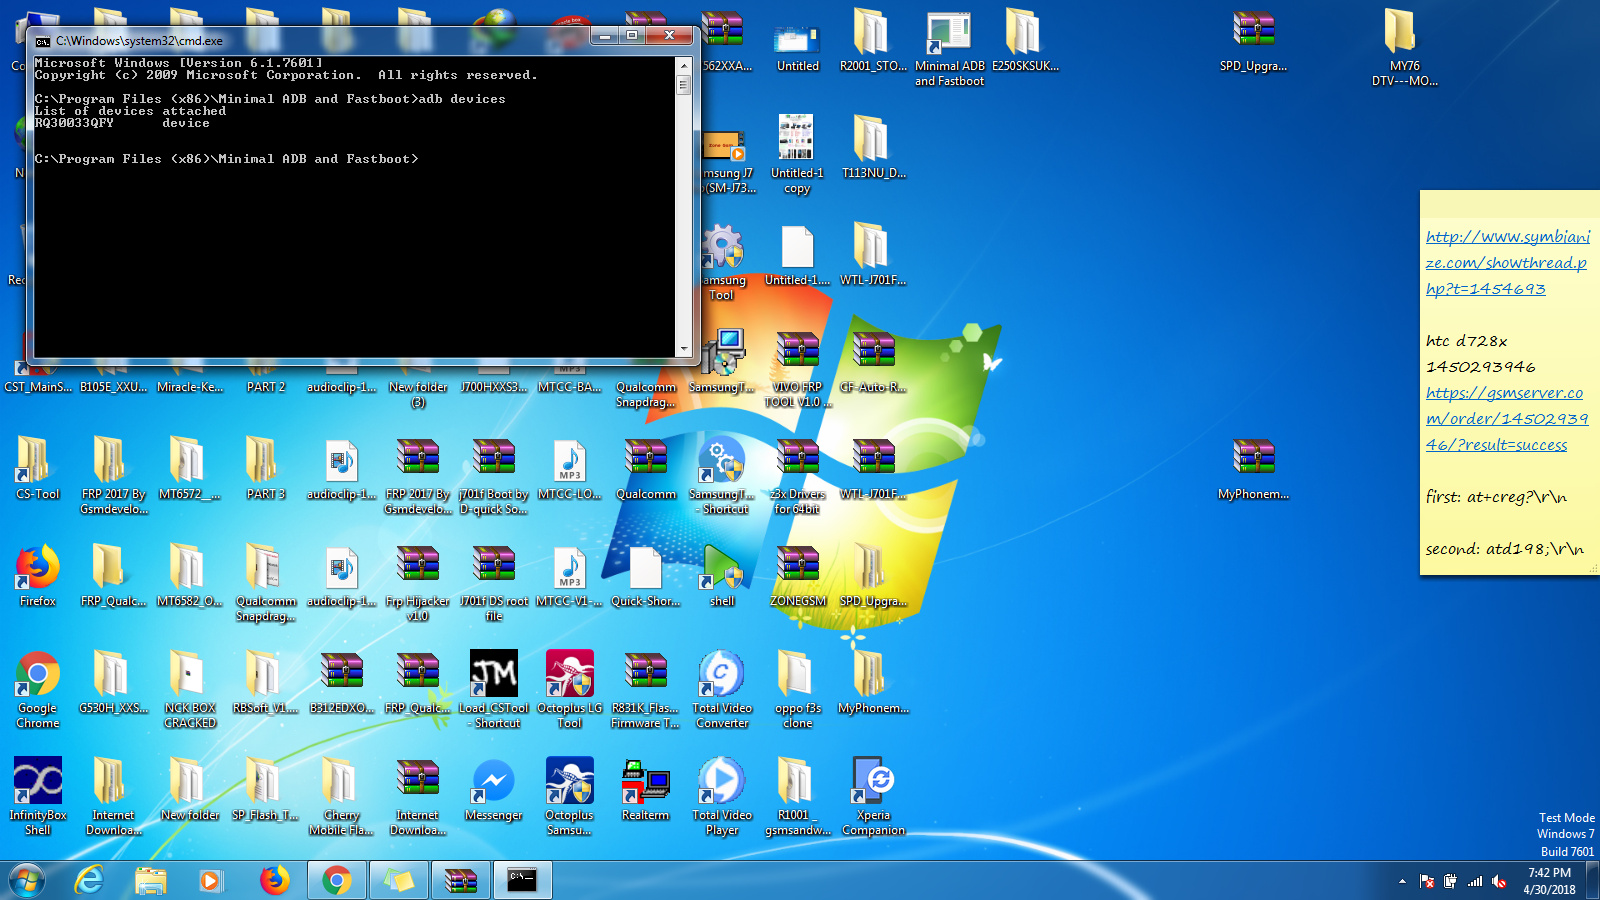Launch Xperia Companion
The width and height of the screenshot is (1600, 900).
click(873, 796)
